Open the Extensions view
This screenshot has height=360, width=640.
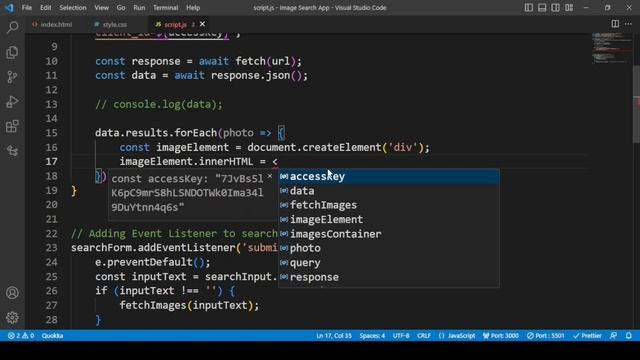click(12, 126)
